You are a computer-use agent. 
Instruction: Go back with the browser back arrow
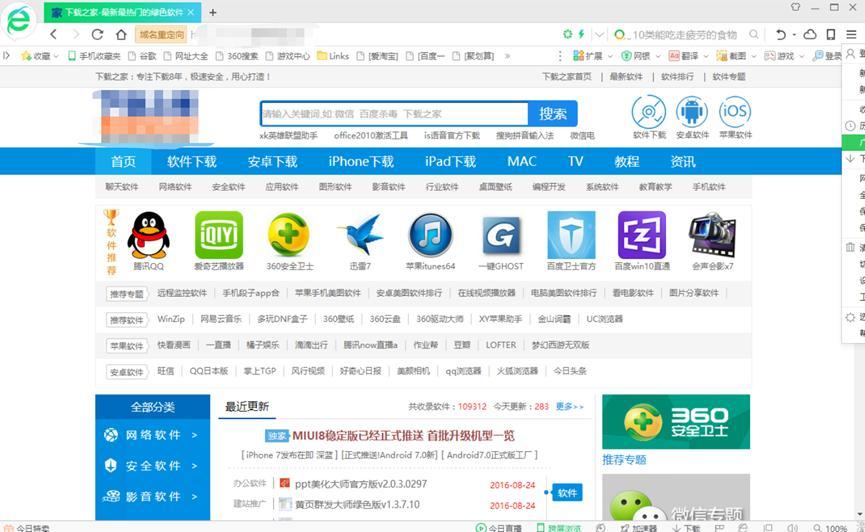[x=54, y=34]
